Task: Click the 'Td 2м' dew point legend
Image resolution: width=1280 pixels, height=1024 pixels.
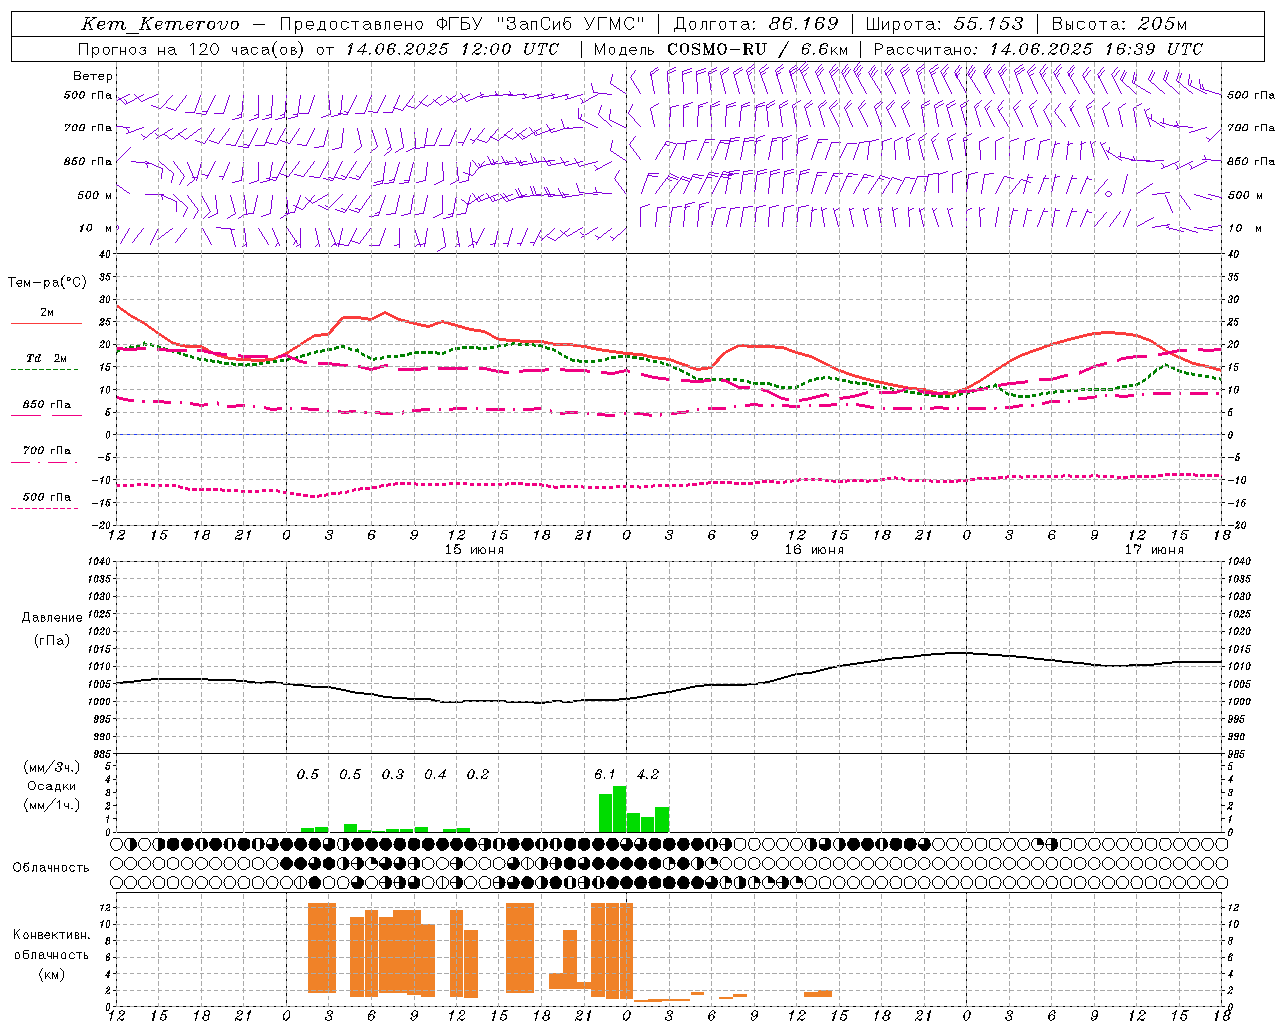Action: click(46, 358)
